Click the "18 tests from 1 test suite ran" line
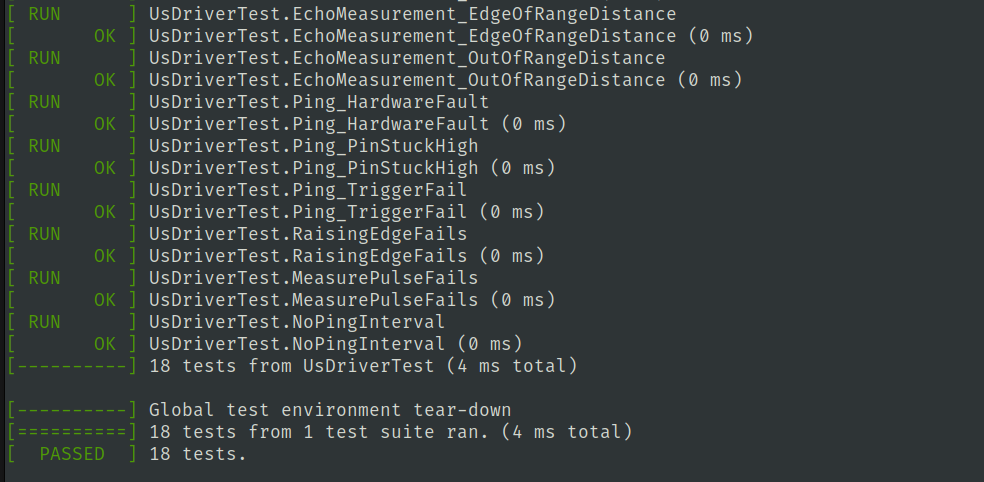The height and width of the screenshot is (482, 984). [390, 432]
